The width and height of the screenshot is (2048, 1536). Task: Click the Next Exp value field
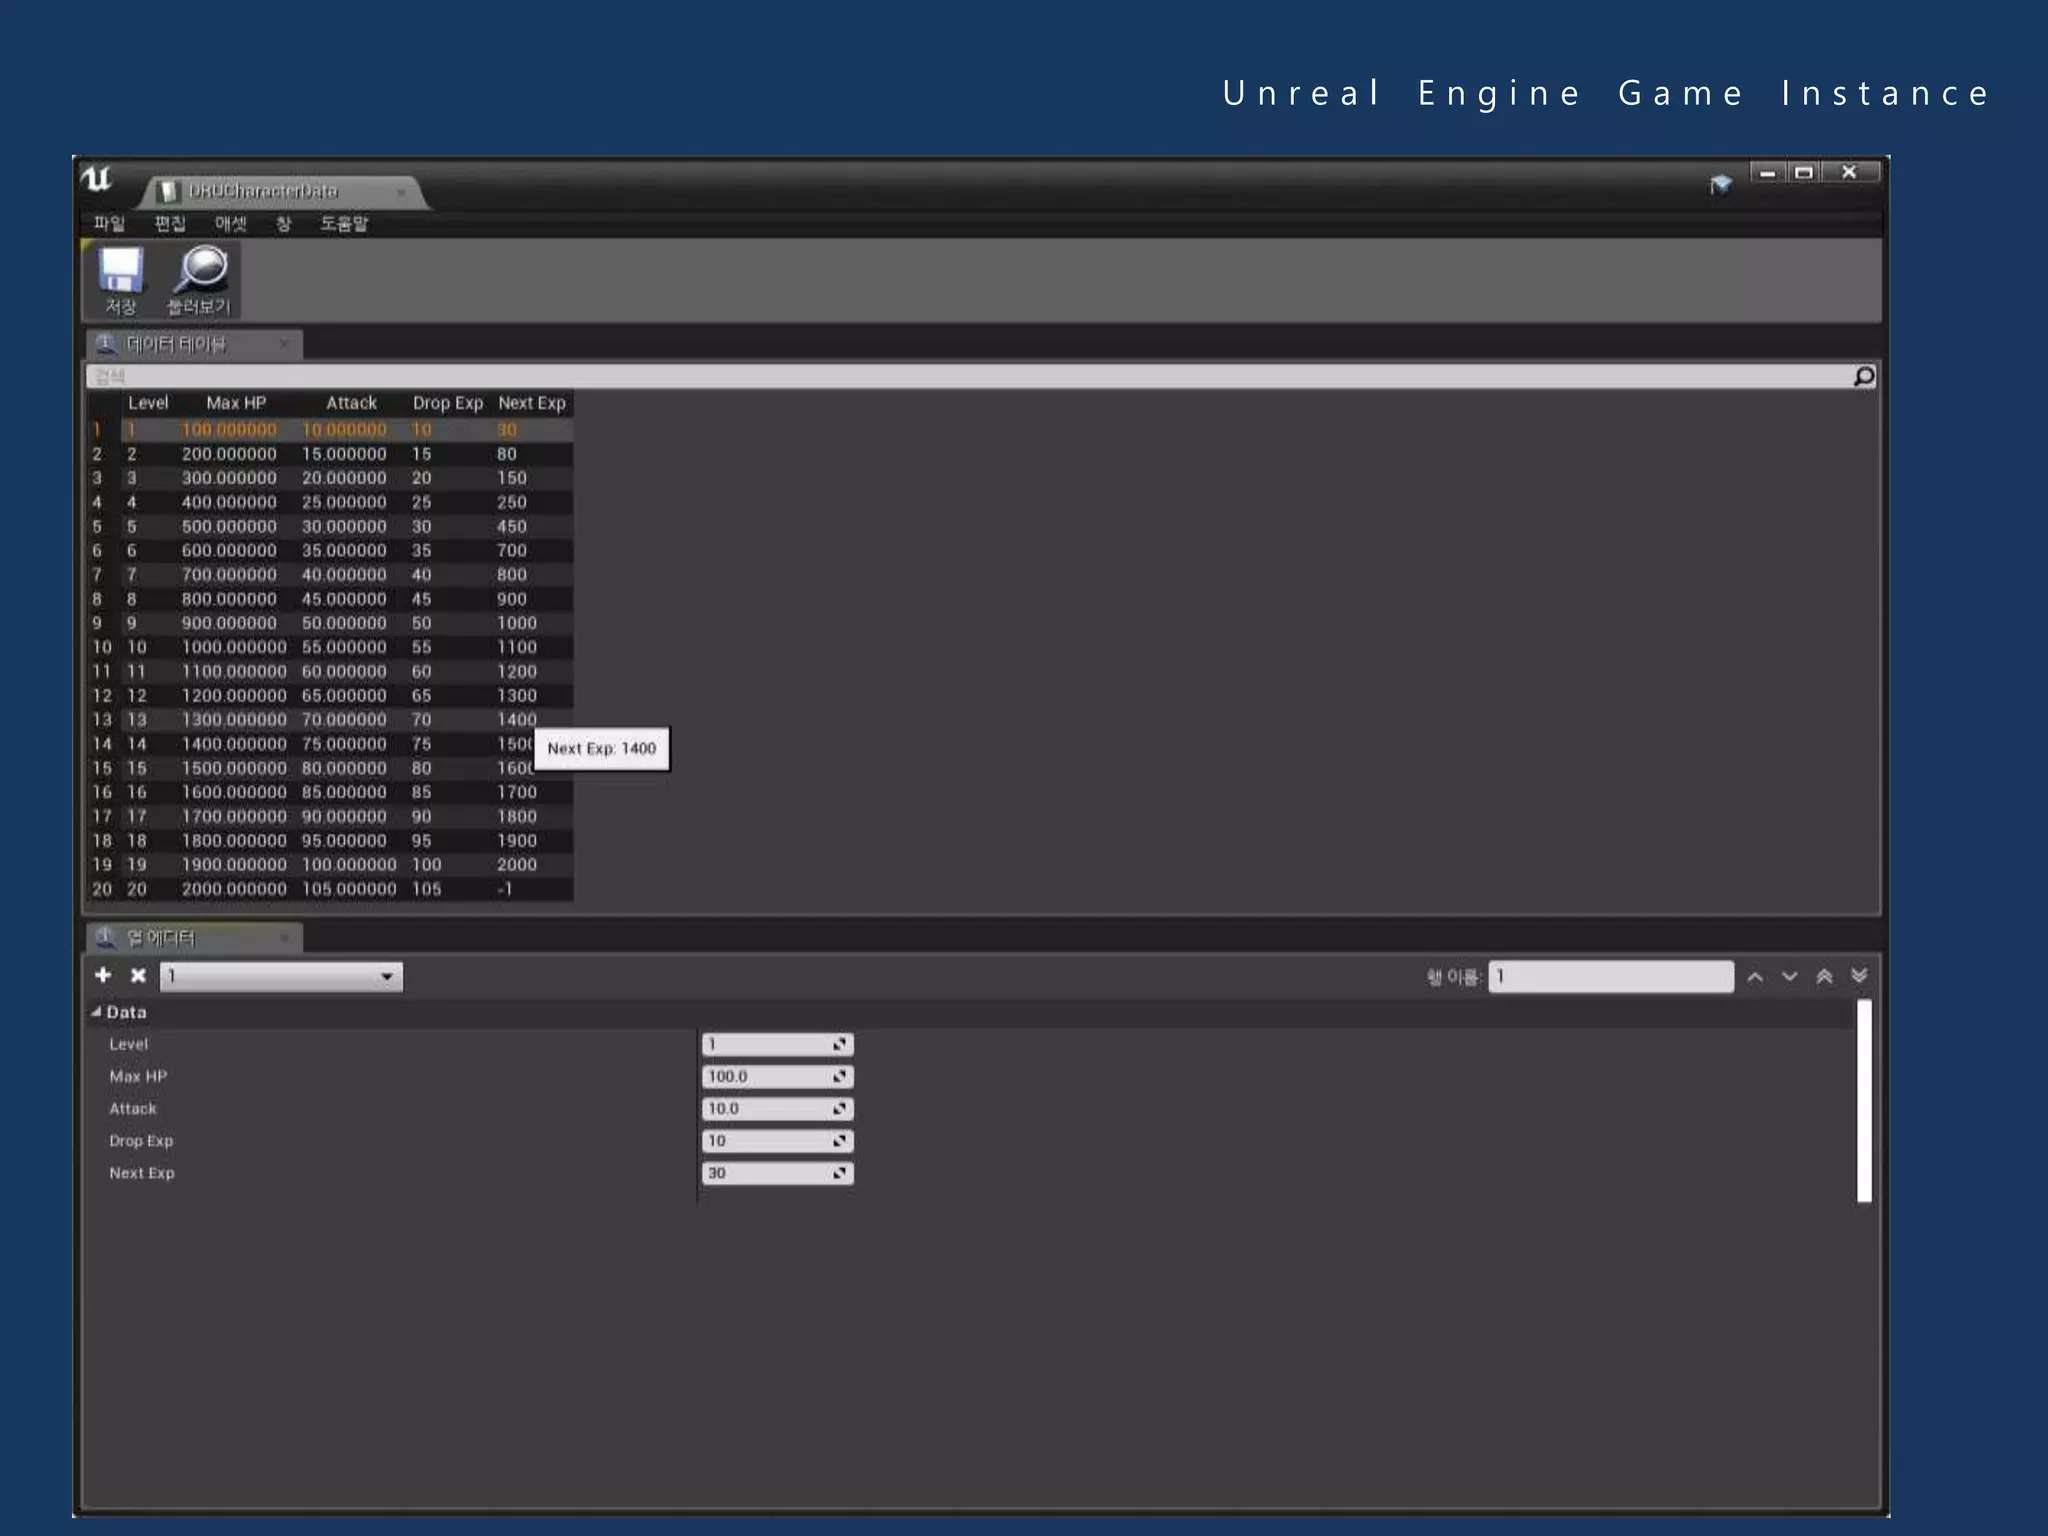point(767,1173)
